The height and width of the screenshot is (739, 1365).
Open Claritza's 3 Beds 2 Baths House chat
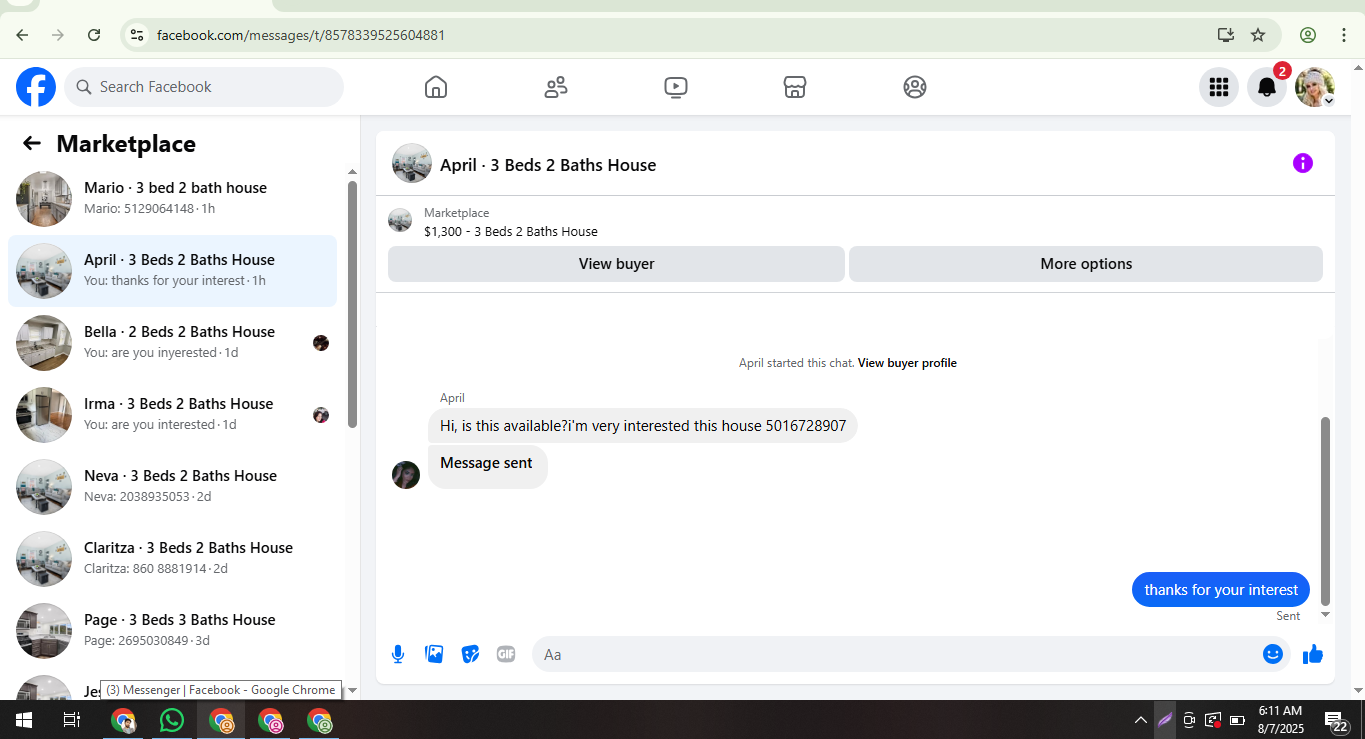172,559
